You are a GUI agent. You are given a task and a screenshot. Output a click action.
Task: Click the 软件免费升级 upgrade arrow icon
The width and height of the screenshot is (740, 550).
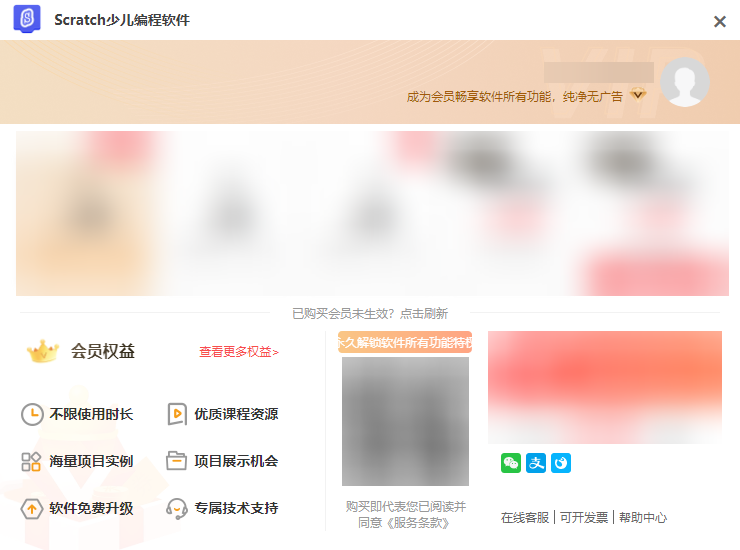[32, 508]
